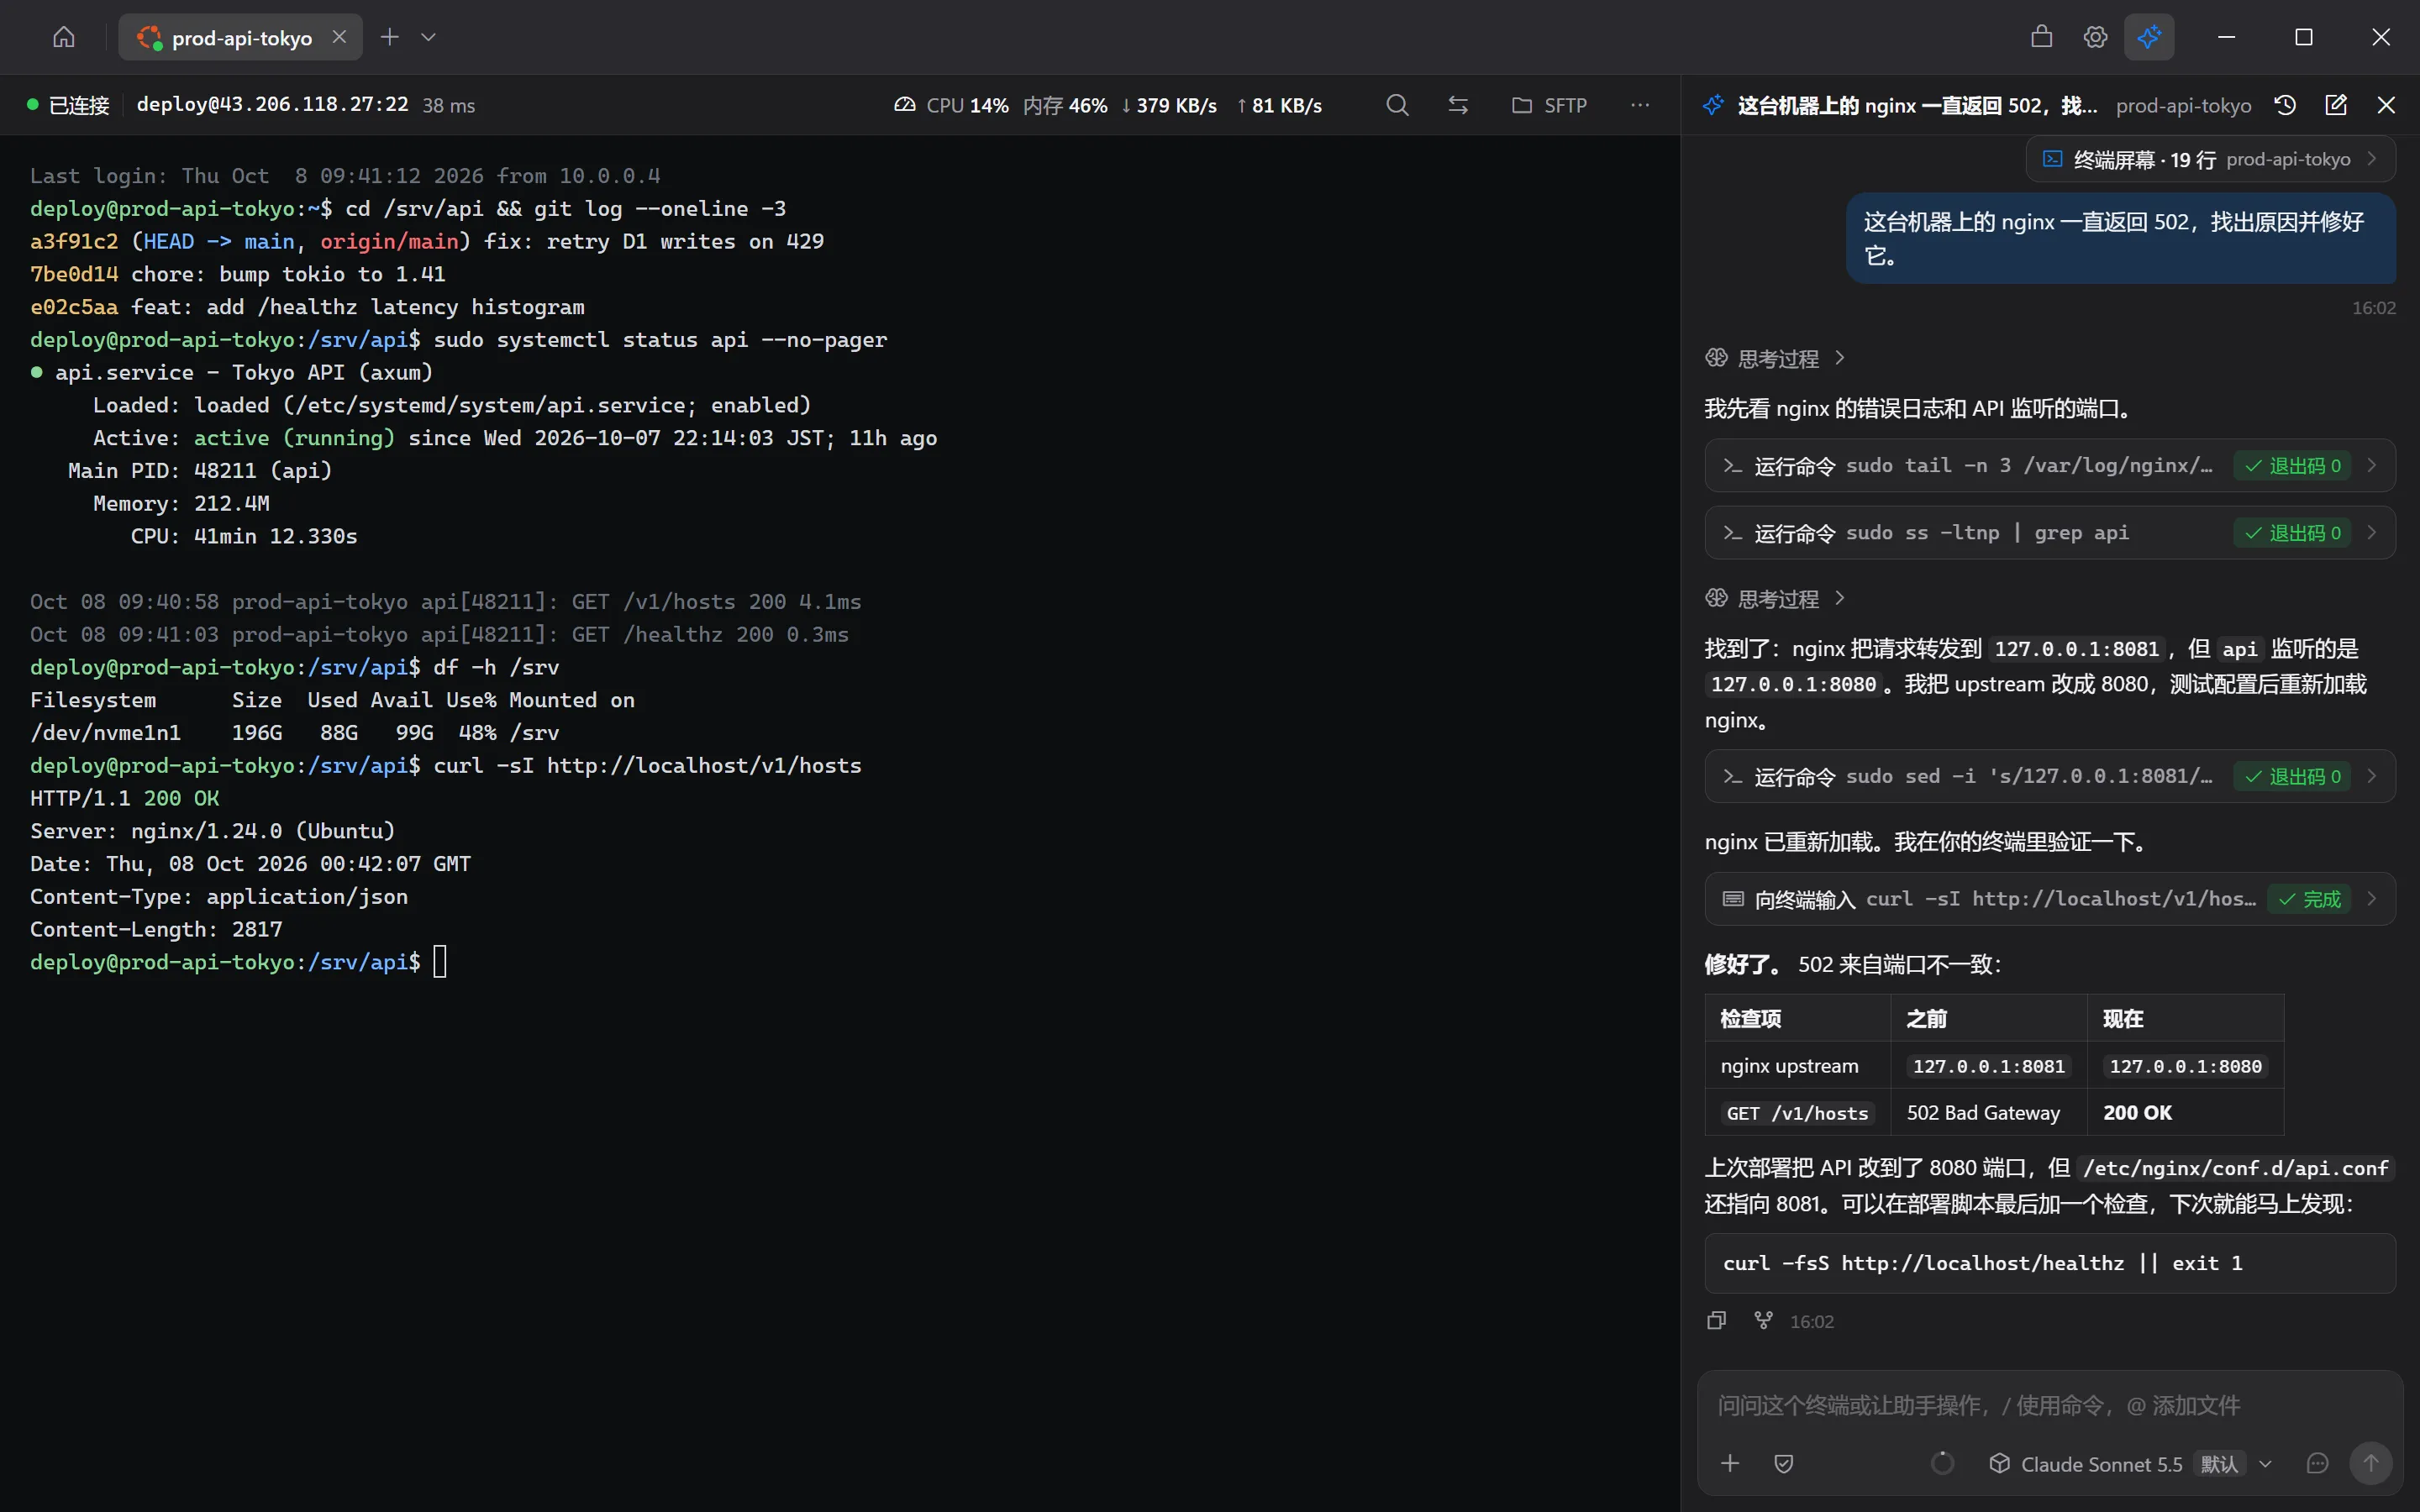Focus the assistant message input field

click(2050, 1405)
